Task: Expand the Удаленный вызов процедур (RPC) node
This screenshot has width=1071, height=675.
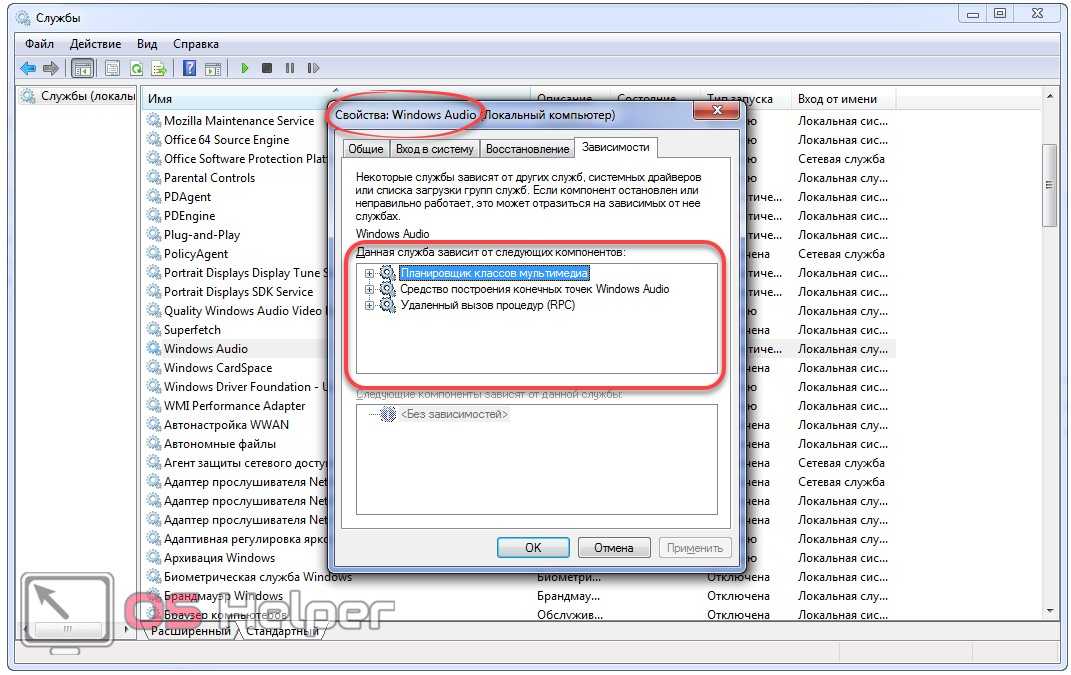Action: pyautogui.click(x=369, y=306)
